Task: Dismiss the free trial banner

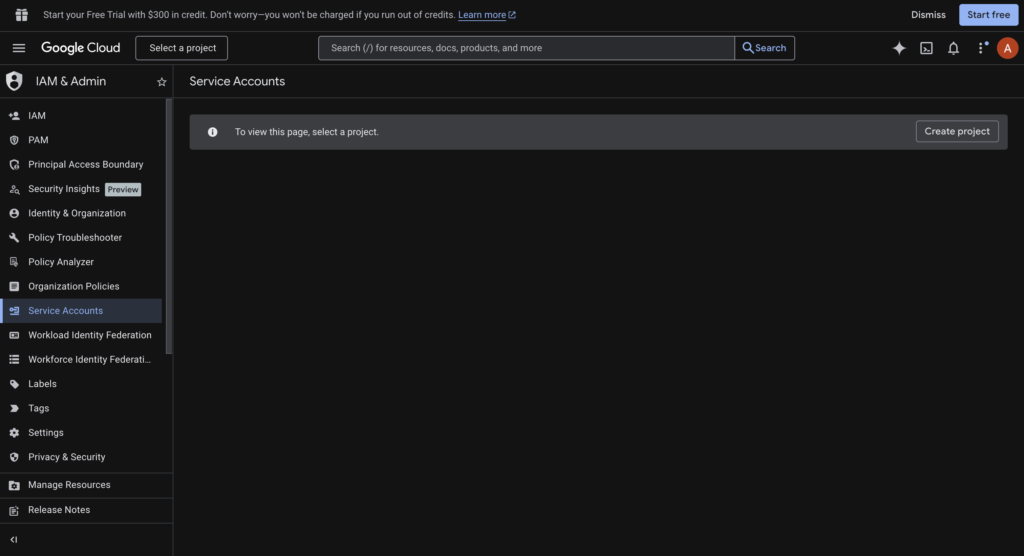Action: click(928, 15)
